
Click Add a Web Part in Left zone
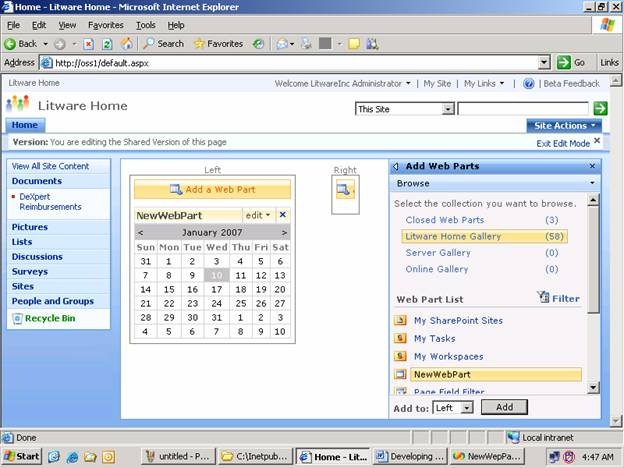(213, 189)
